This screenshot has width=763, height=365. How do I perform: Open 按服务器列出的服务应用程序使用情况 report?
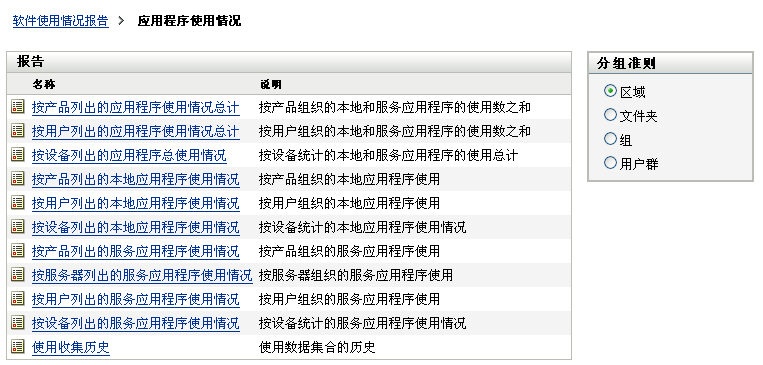click(x=142, y=275)
